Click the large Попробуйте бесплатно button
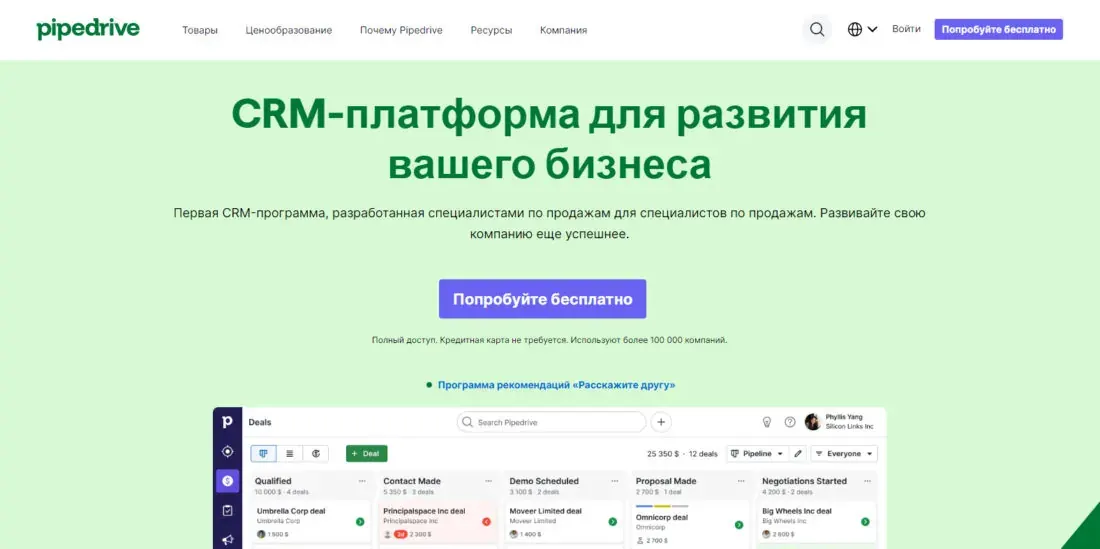 click(x=542, y=299)
